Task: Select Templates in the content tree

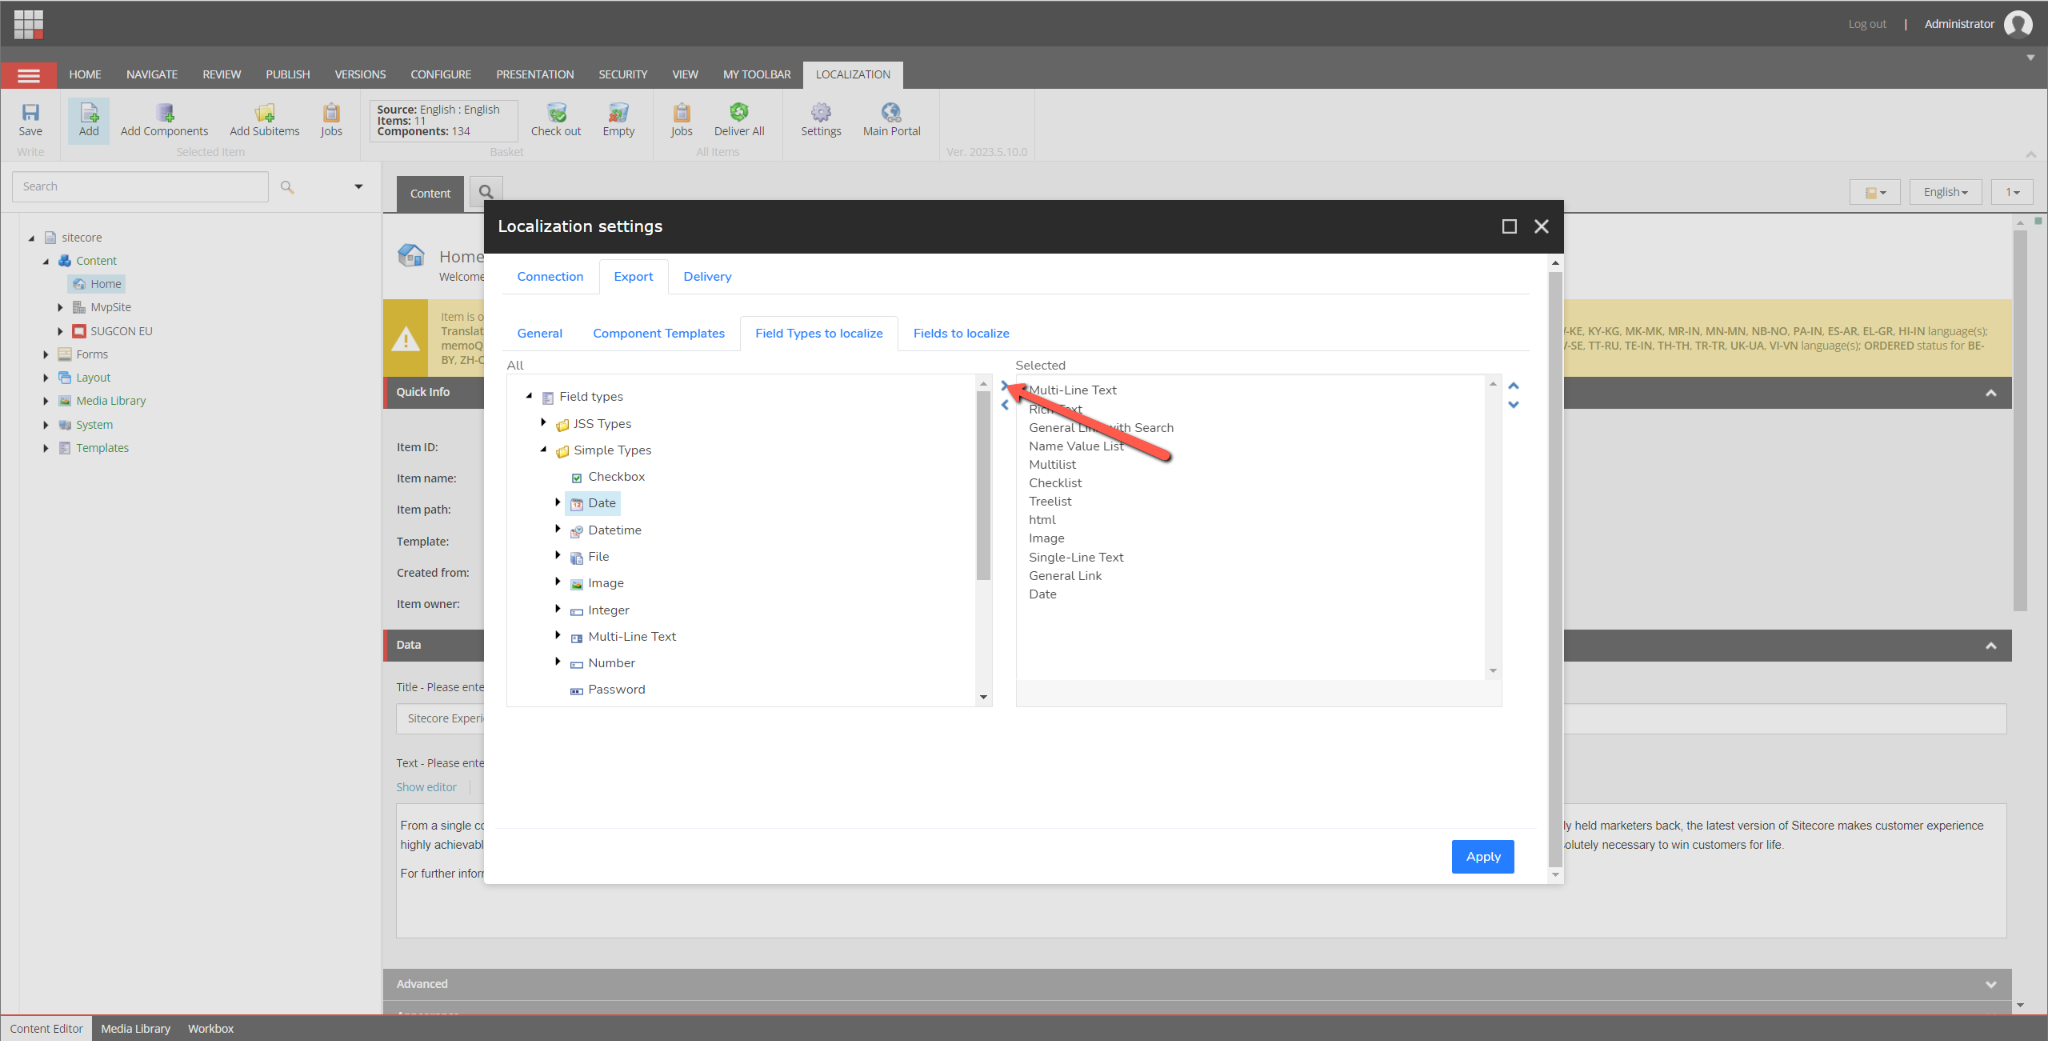Action: pyautogui.click(x=102, y=448)
